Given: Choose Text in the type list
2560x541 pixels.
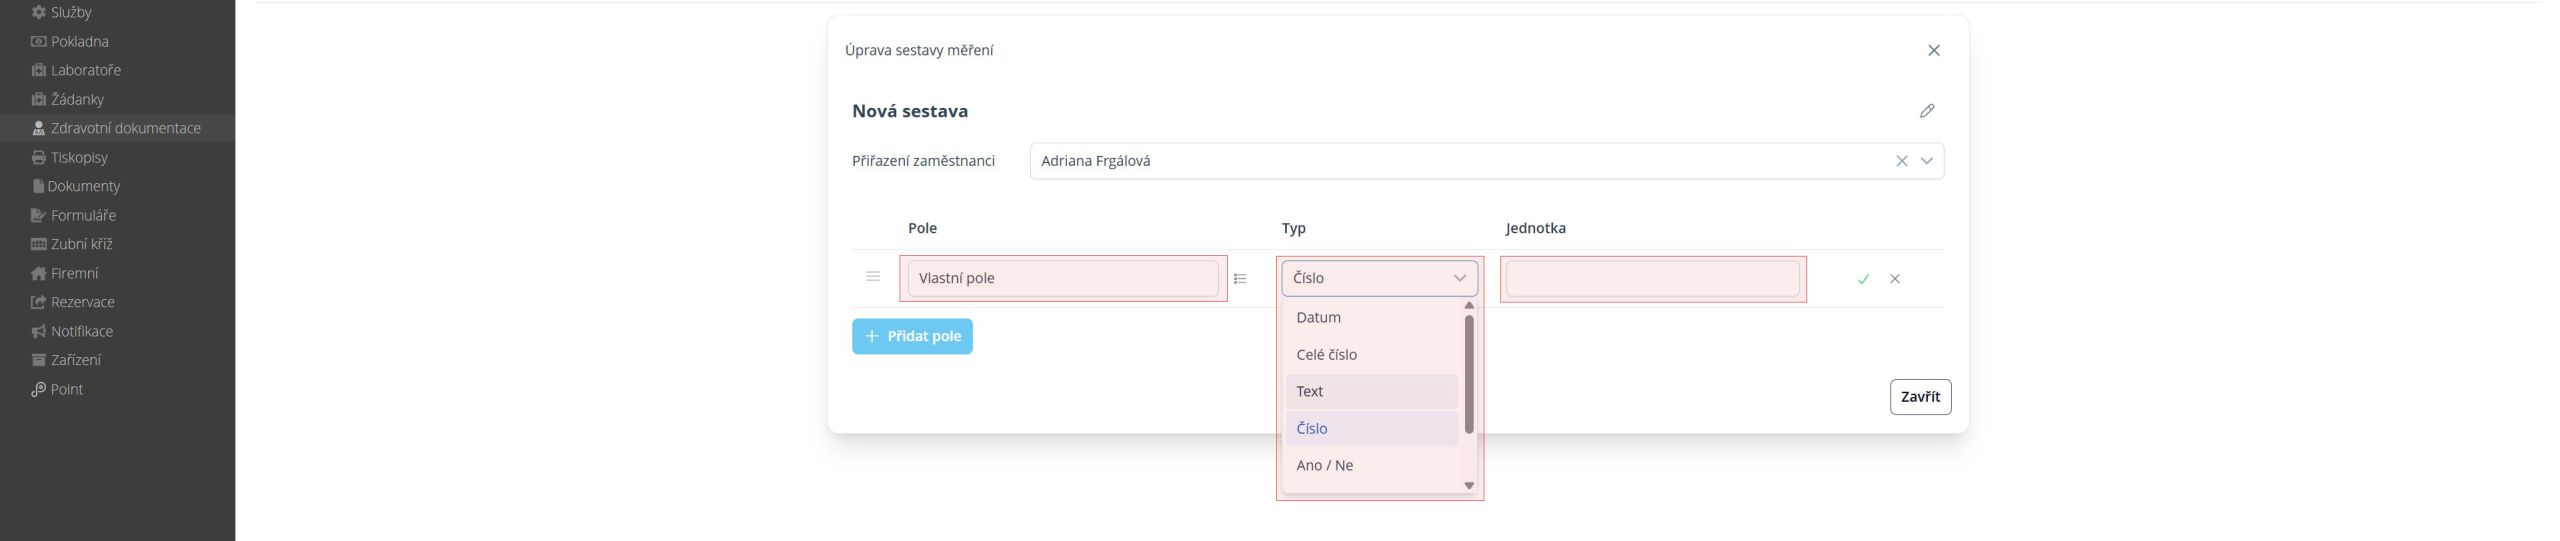Looking at the screenshot, I should coord(1309,391).
